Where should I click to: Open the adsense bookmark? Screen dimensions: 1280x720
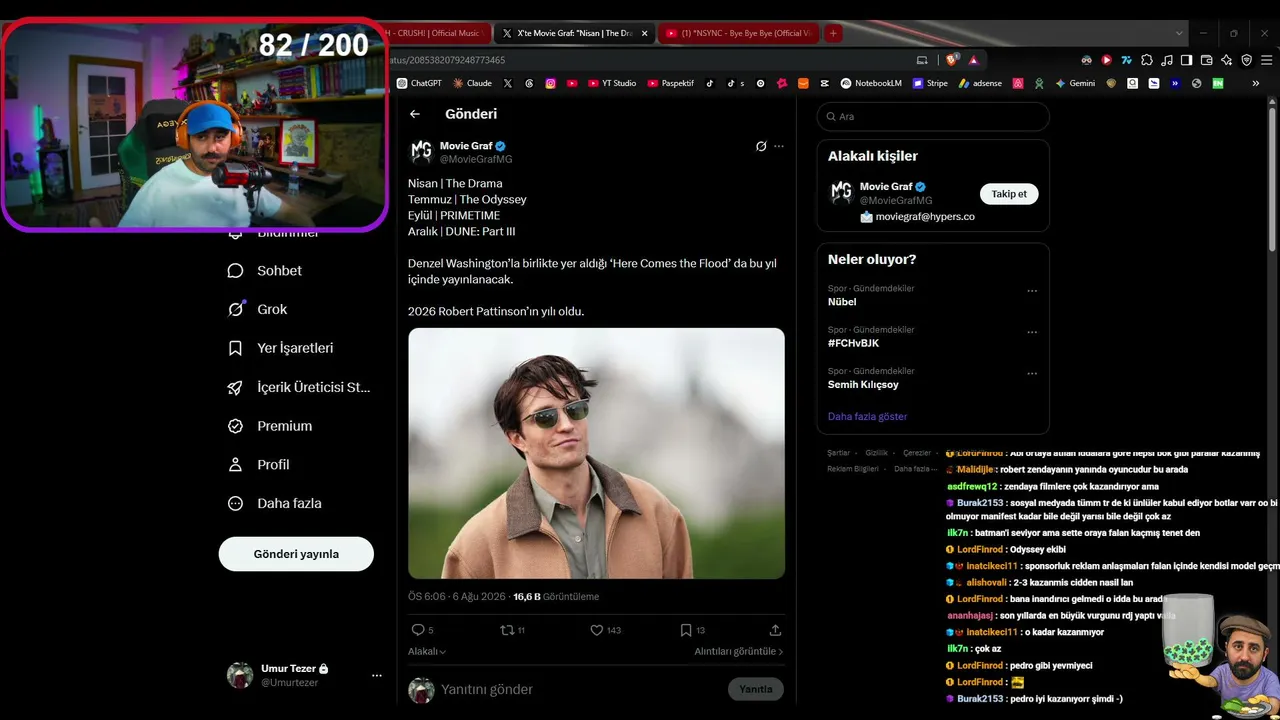coord(980,83)
